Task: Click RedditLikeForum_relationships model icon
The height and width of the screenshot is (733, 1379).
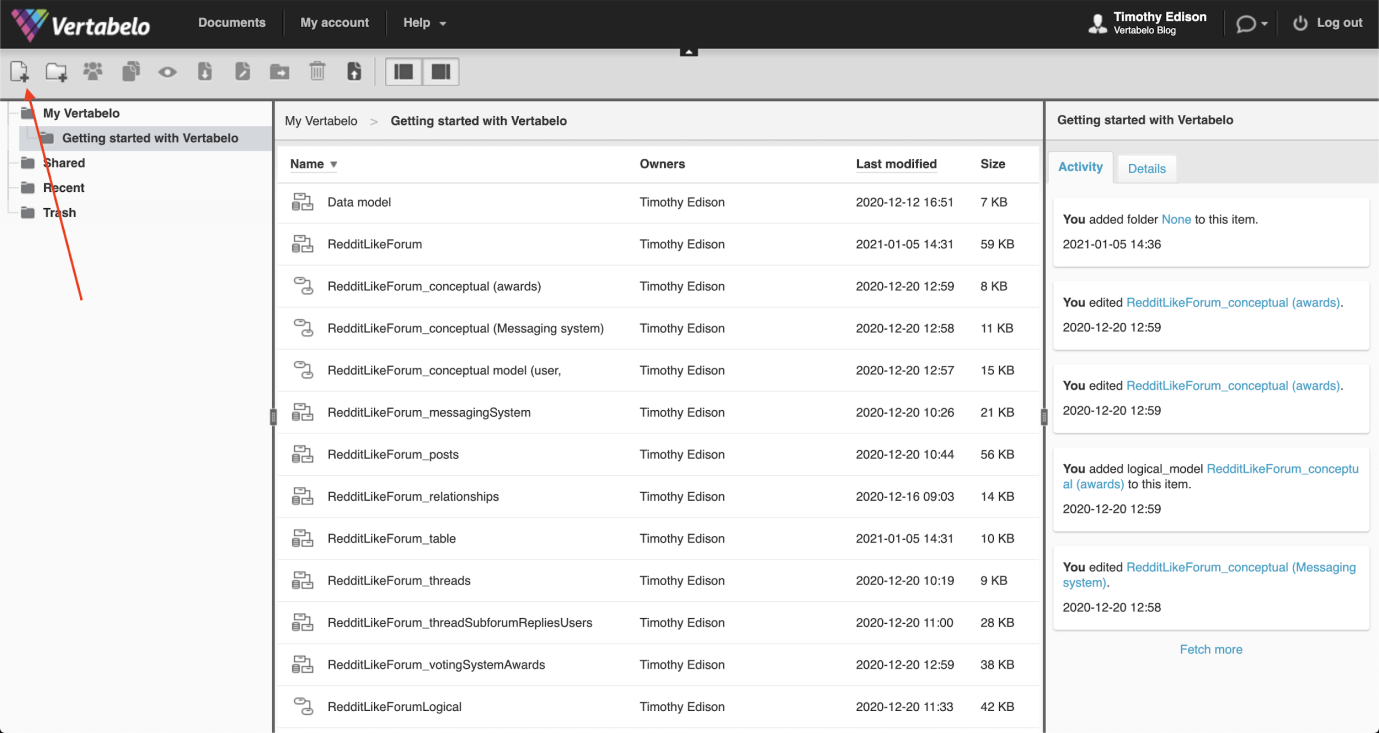Action: tap(302, 496)
